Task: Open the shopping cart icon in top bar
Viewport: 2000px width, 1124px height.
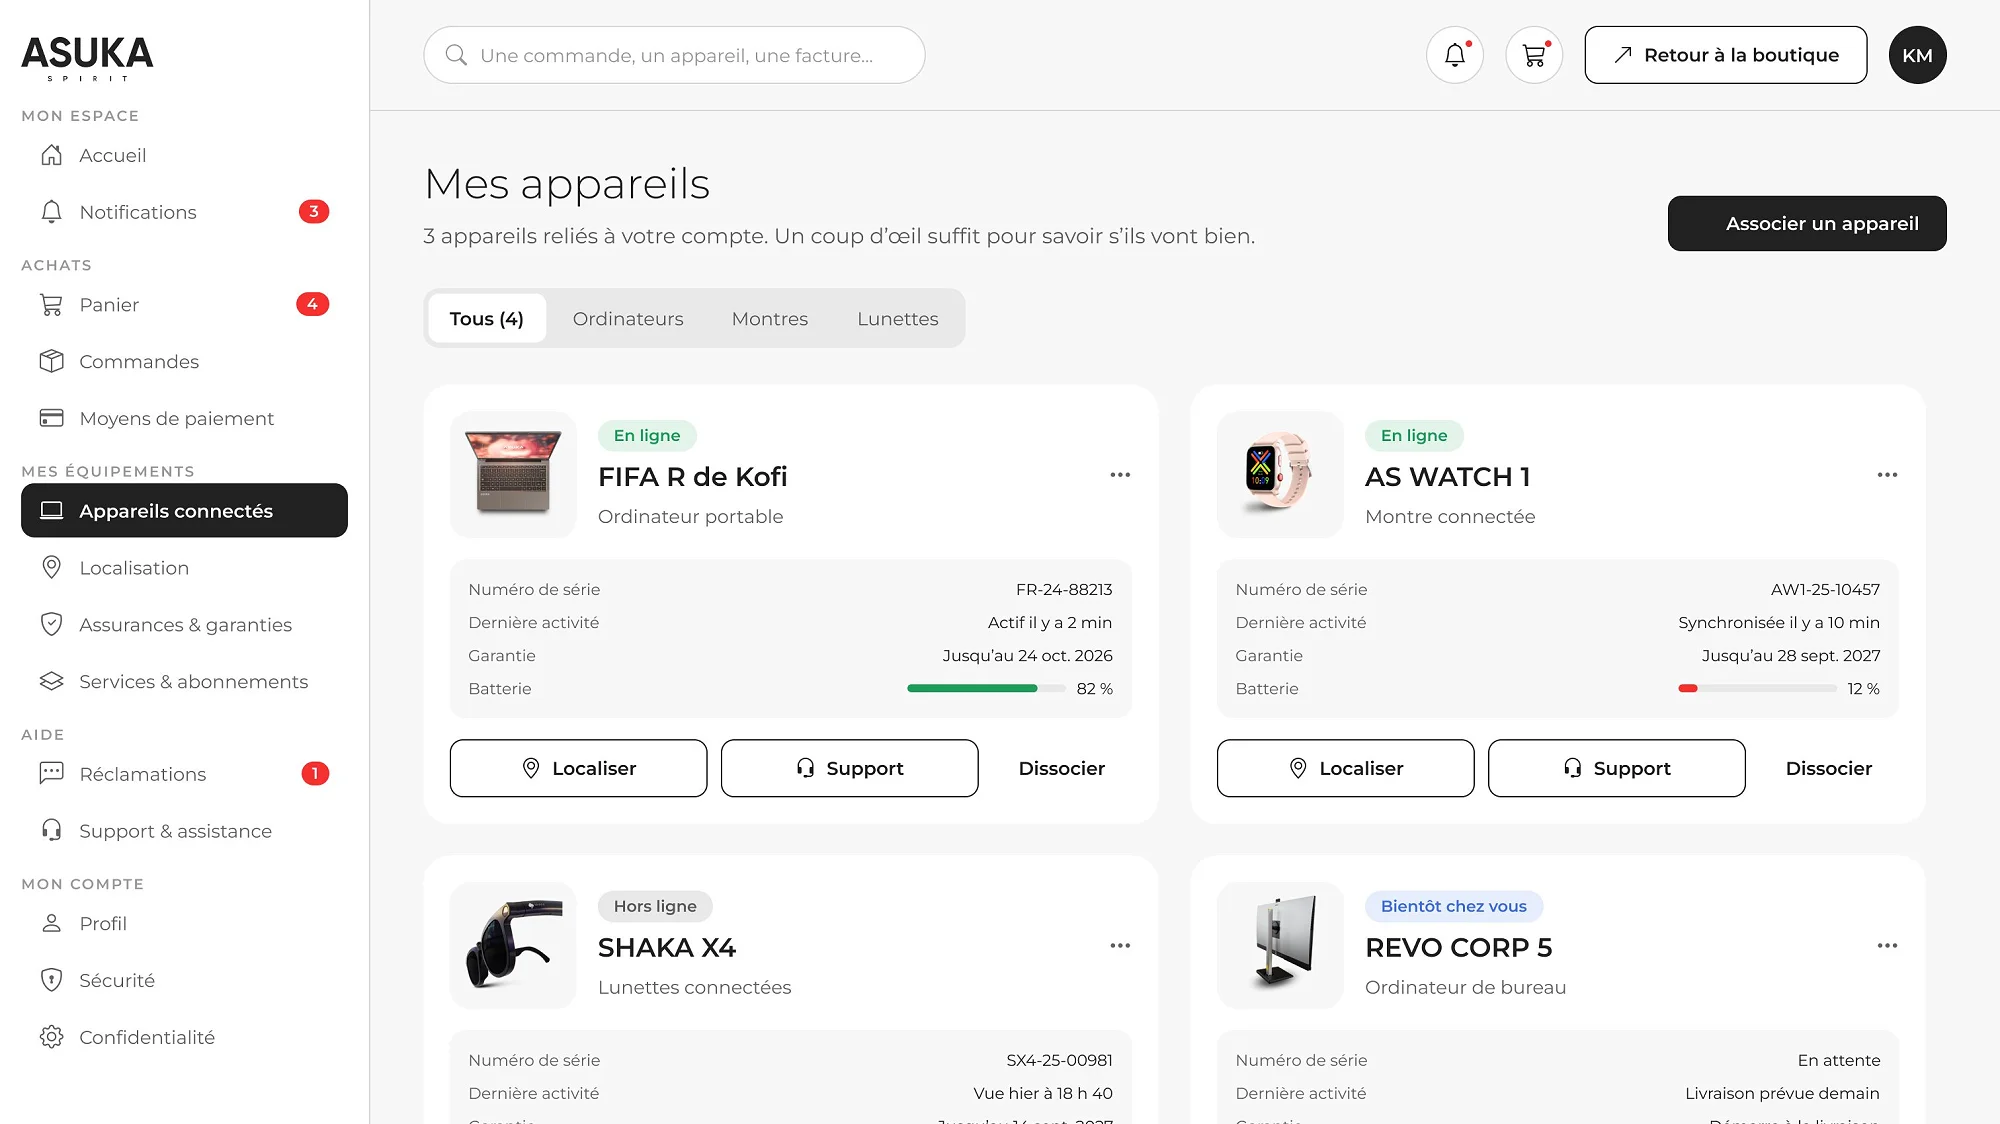Action: (x=1534, y=55)
